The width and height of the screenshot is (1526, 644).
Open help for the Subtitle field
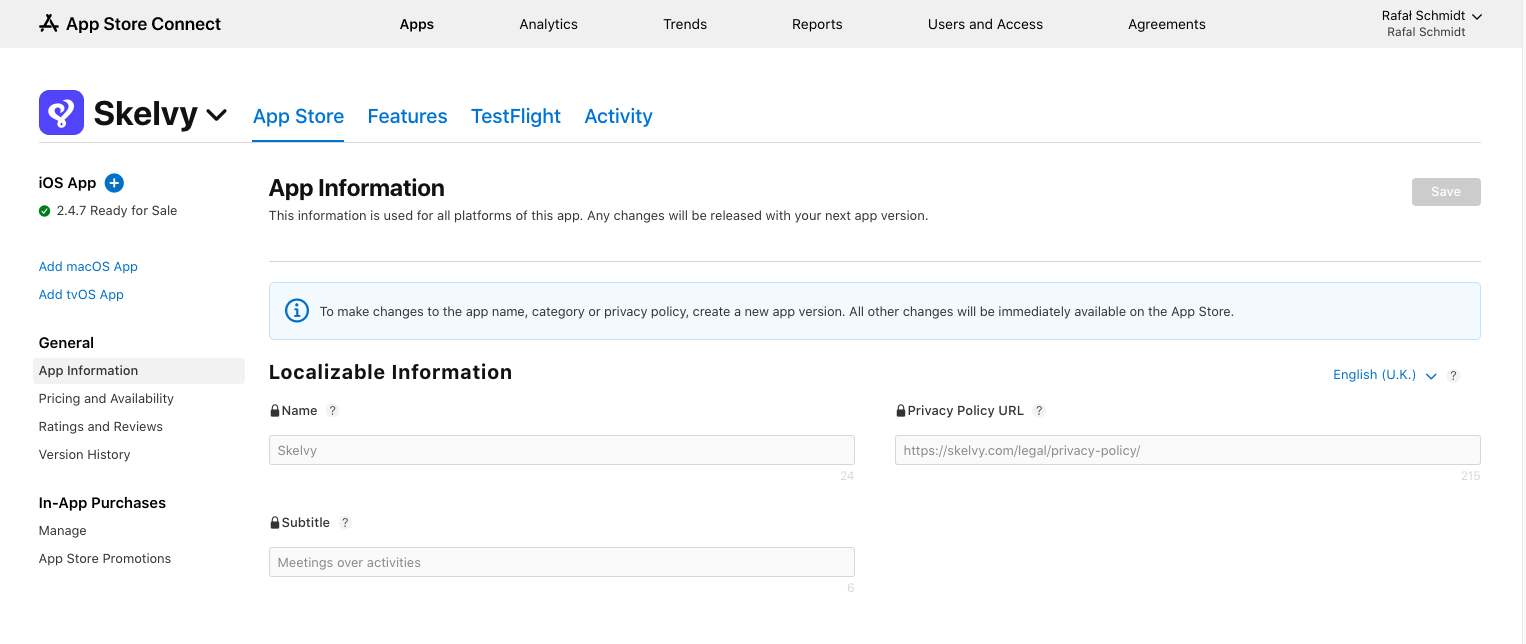(x=345, y=523)
